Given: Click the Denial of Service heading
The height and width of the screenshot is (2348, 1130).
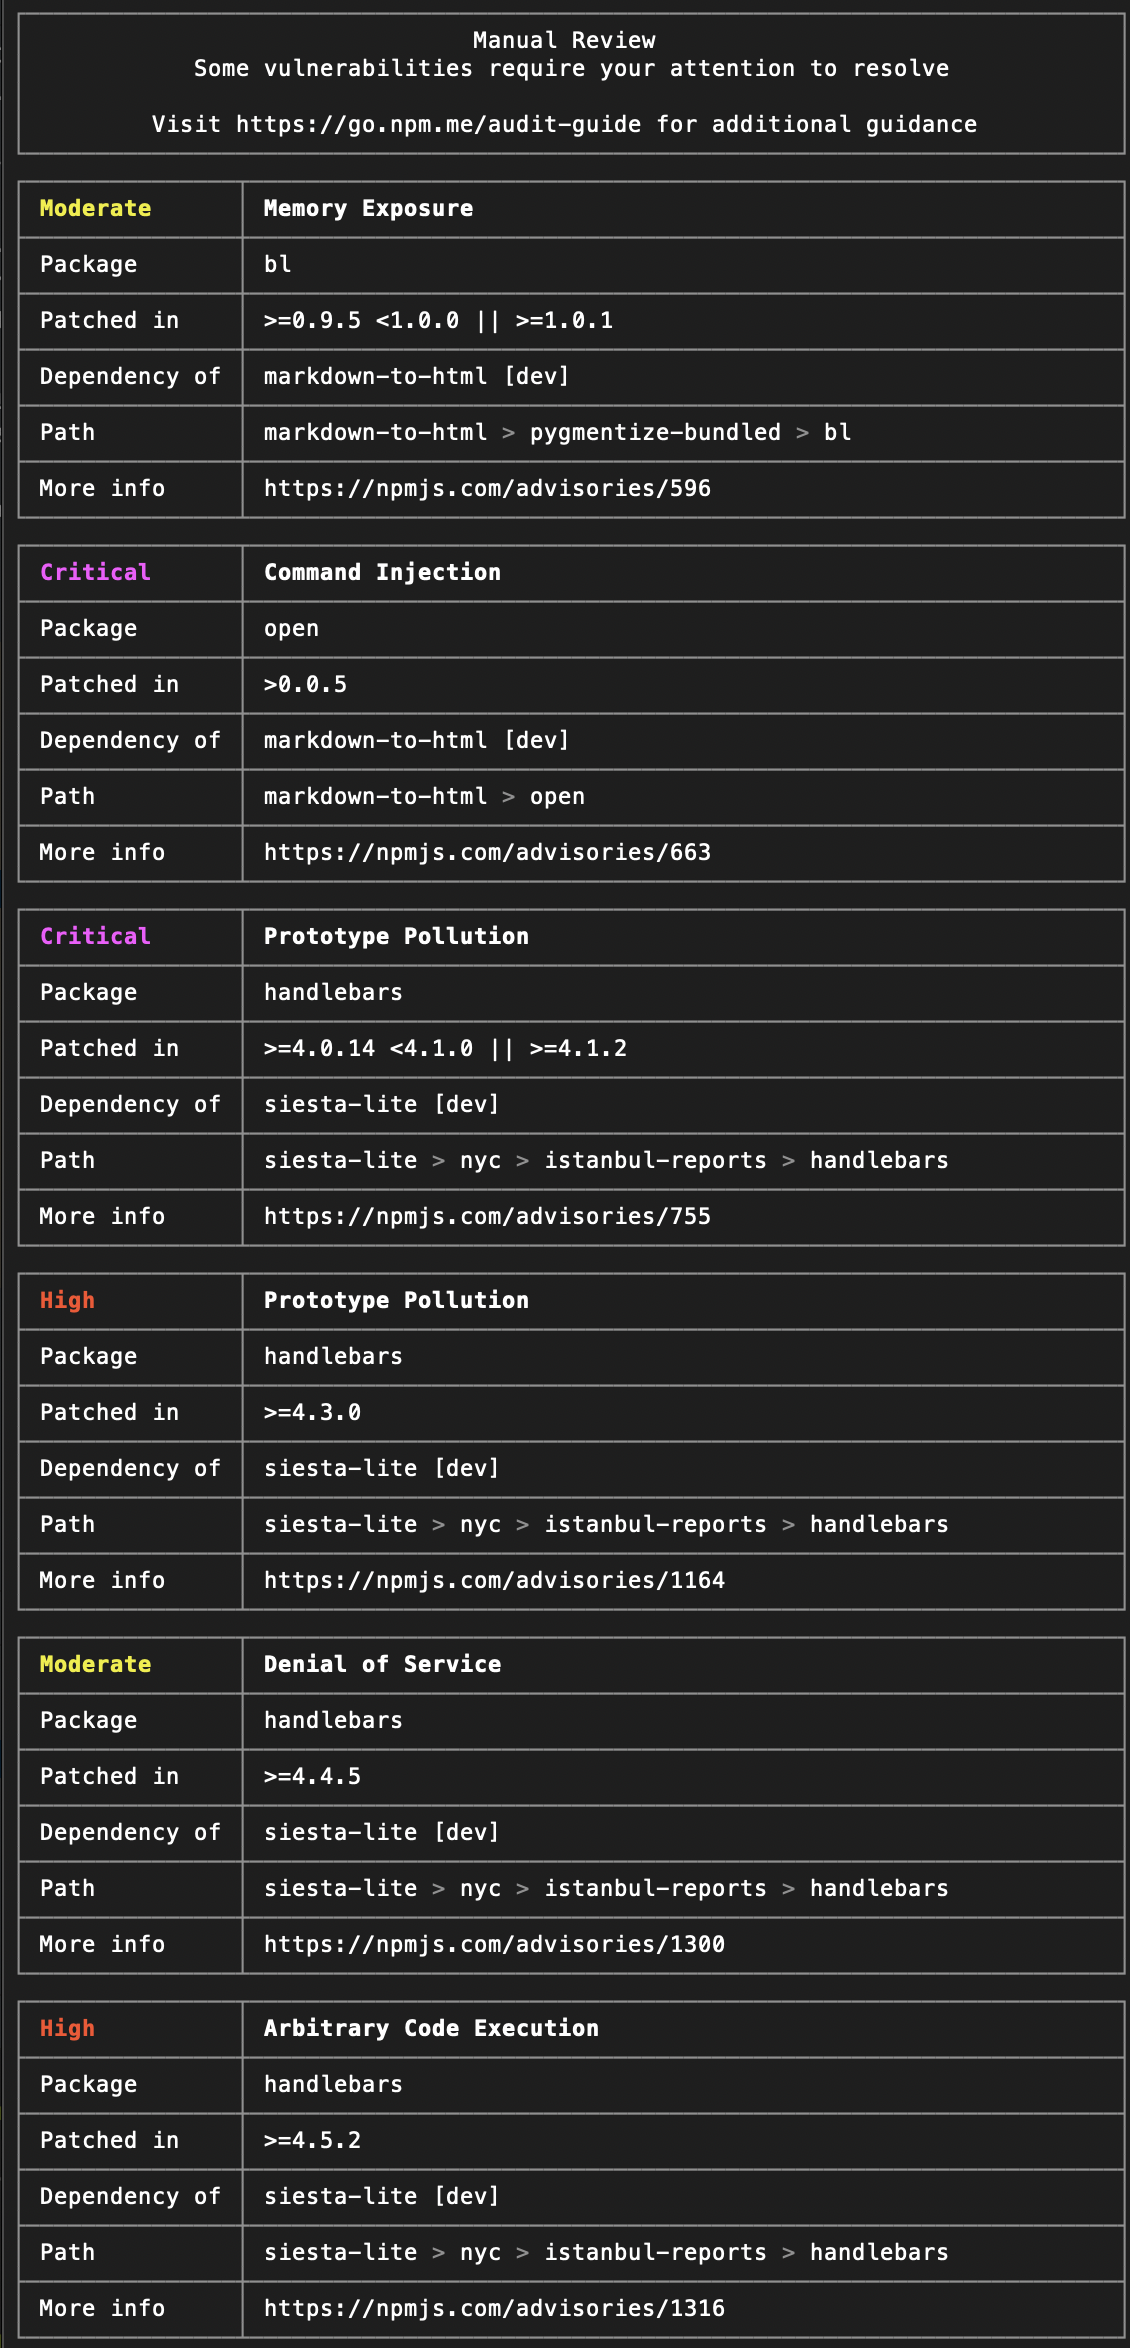Looking at the screenshot, I should 382,1664.
